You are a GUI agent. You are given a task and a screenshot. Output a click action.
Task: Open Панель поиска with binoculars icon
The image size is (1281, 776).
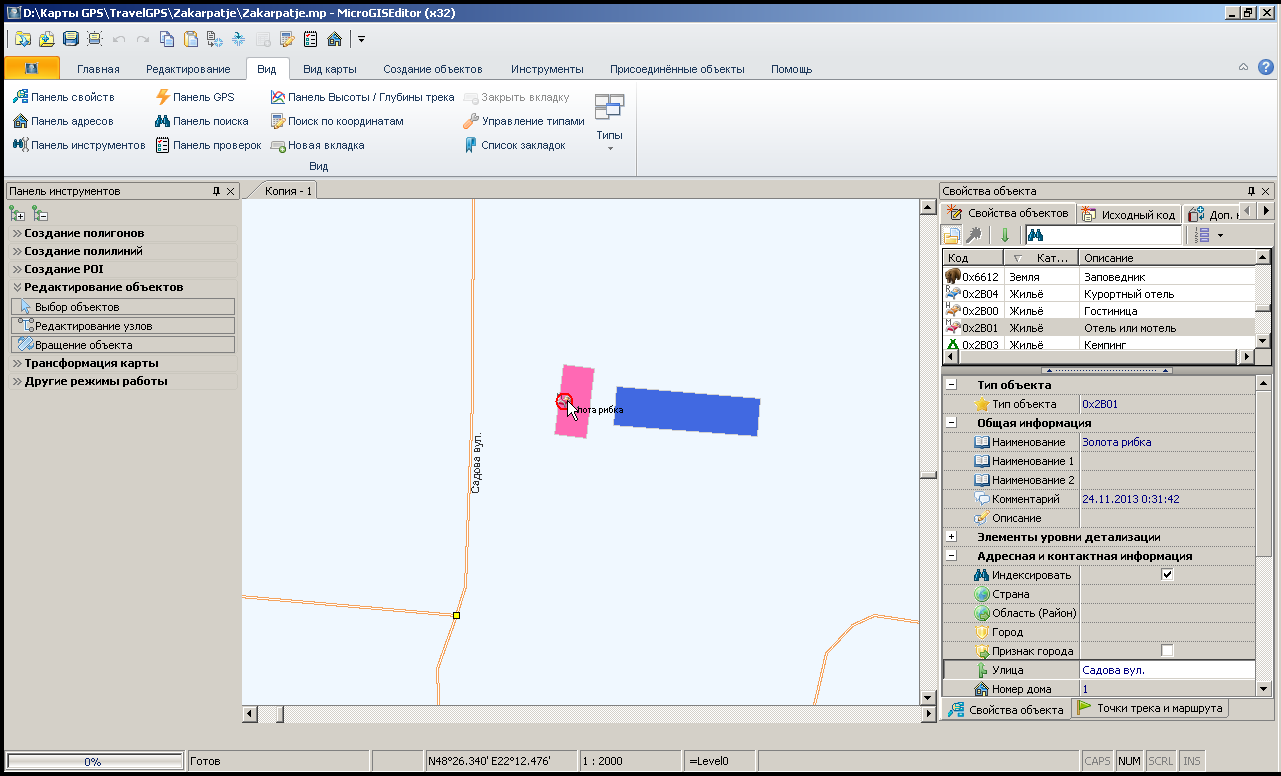201,121
